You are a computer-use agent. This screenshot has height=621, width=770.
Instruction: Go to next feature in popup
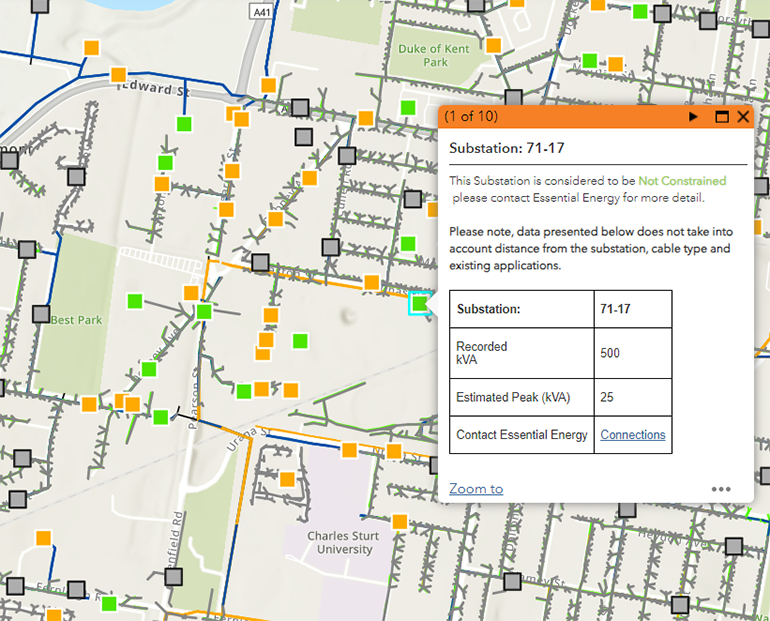694,117
